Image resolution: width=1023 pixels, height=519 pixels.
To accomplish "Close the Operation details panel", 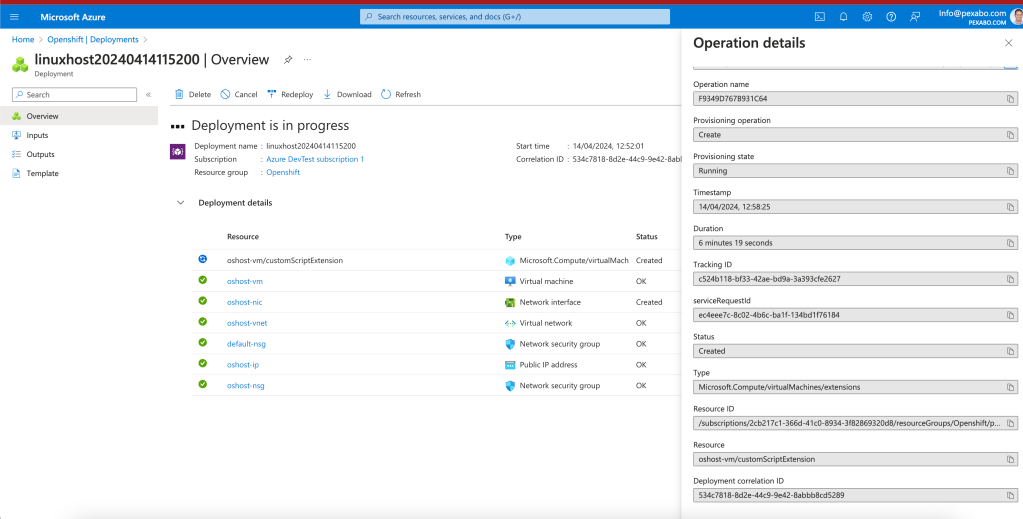I will tap(1008, 43).
